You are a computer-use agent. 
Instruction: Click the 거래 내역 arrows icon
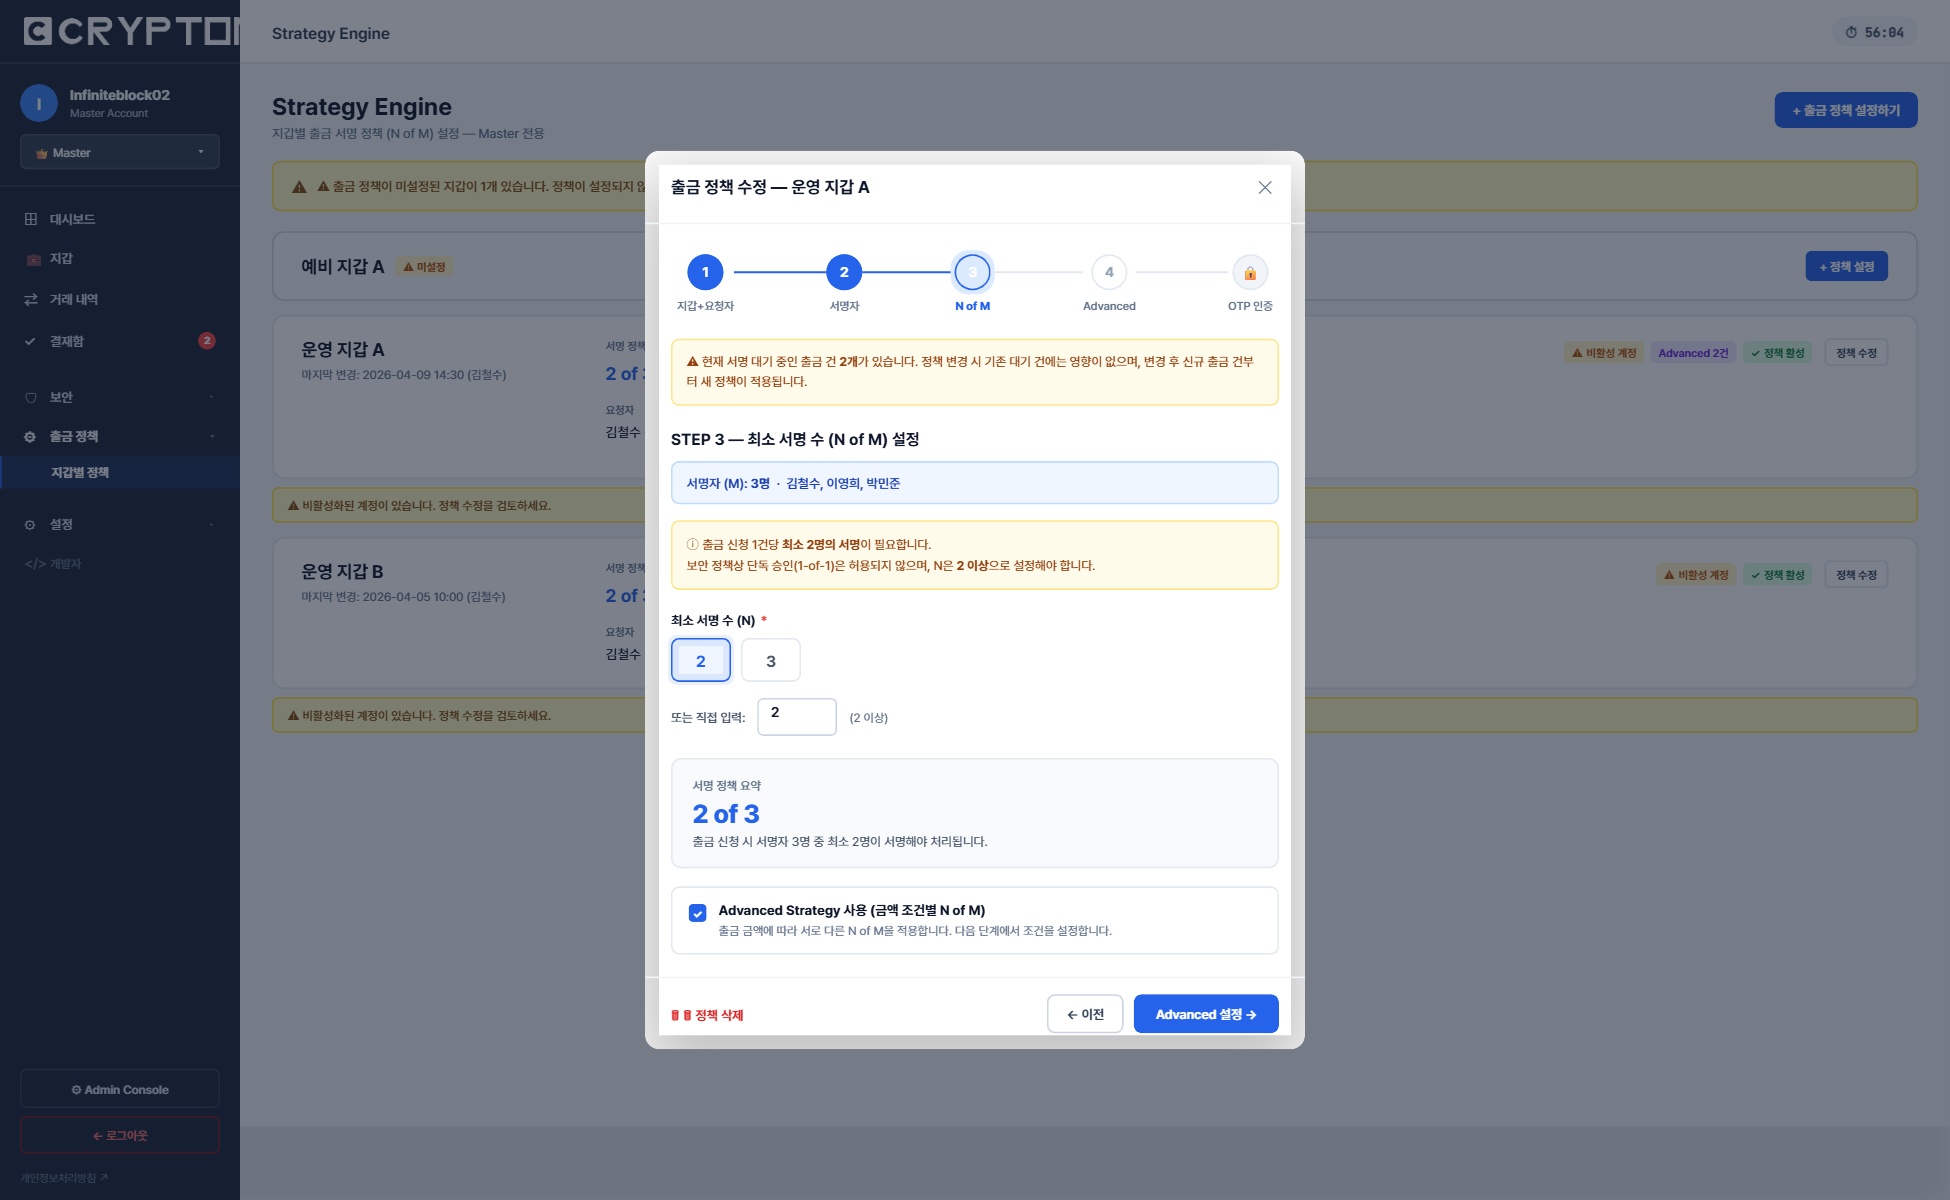click(31, 299)
